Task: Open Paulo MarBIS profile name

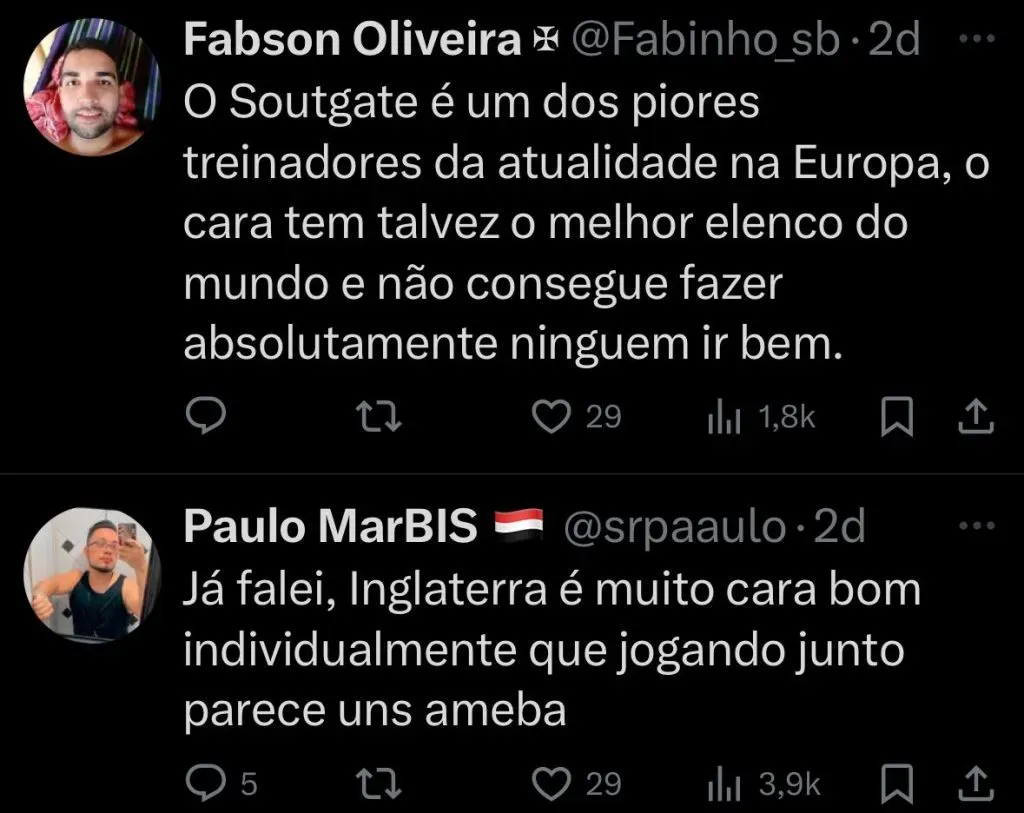Action: (330, 527)
